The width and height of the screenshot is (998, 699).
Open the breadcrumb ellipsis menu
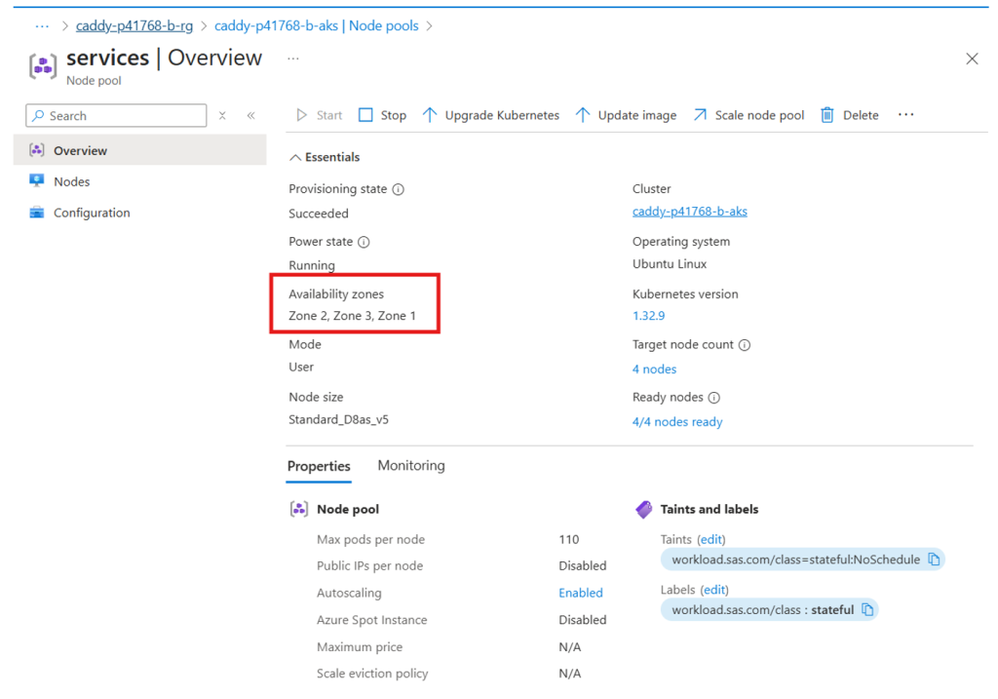[42, 26]
